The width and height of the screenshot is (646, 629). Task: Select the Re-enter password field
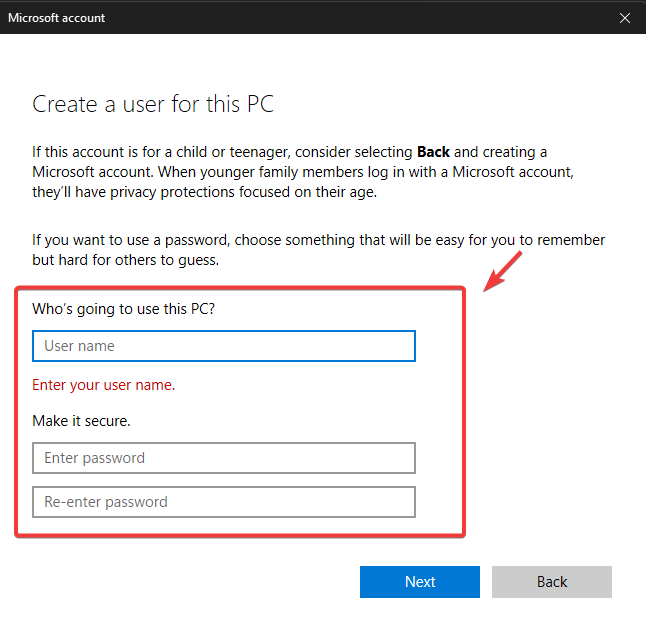pyautogui.click(x=224, y=502)
